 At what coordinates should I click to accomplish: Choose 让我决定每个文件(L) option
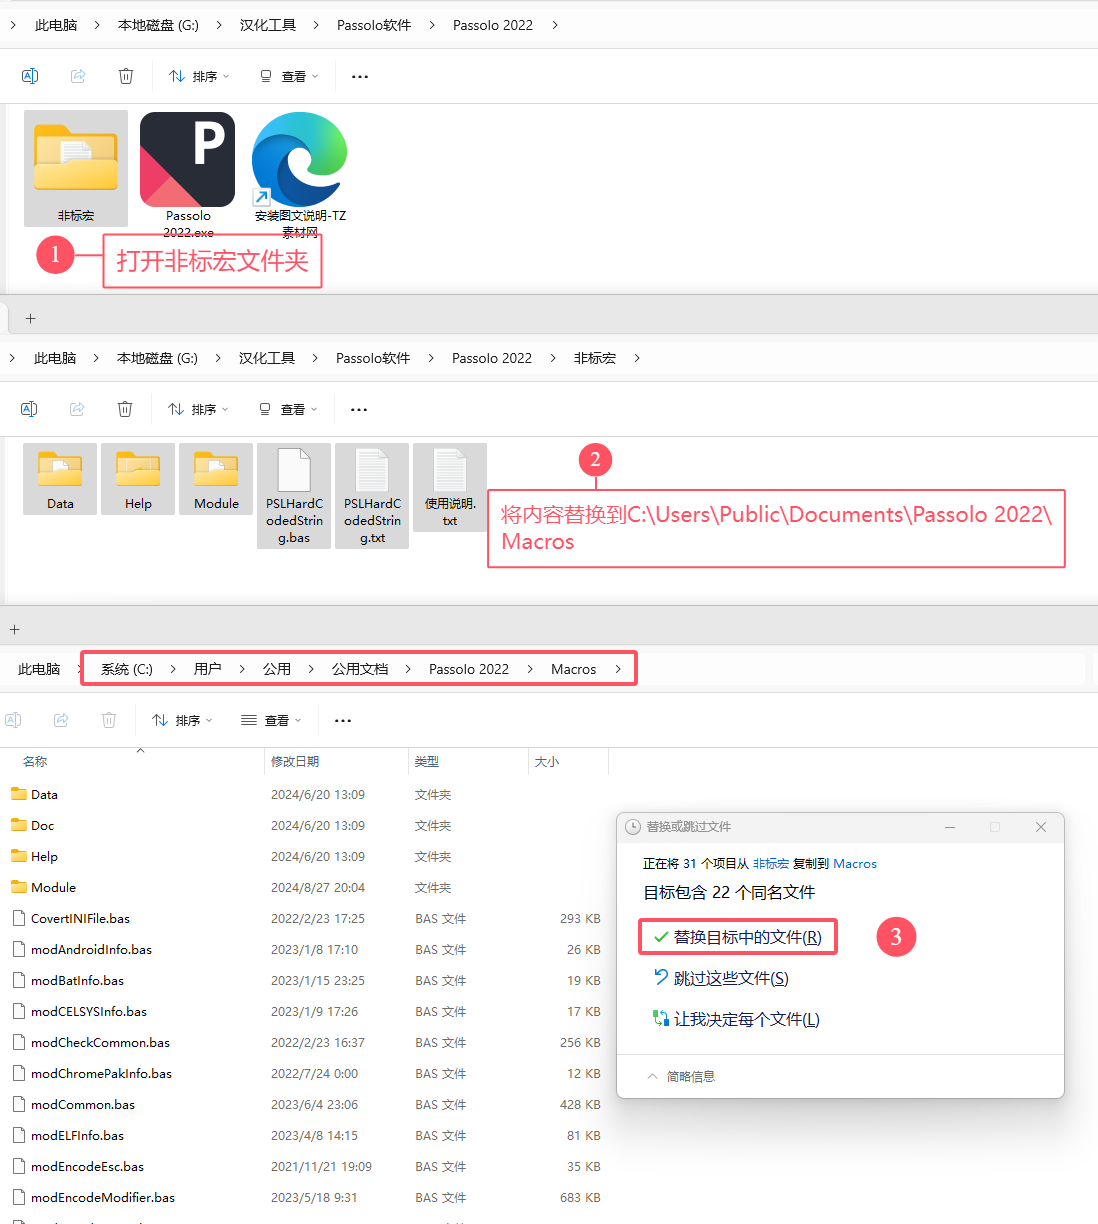pos(736,1019)
